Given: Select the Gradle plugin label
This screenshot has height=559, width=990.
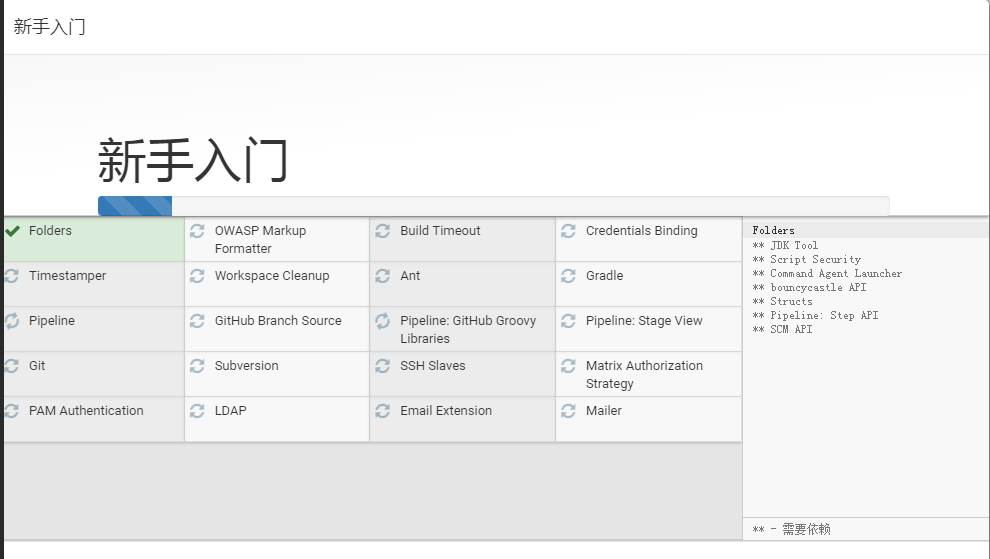Looking at the screenshot, I should tap(604, 275).
